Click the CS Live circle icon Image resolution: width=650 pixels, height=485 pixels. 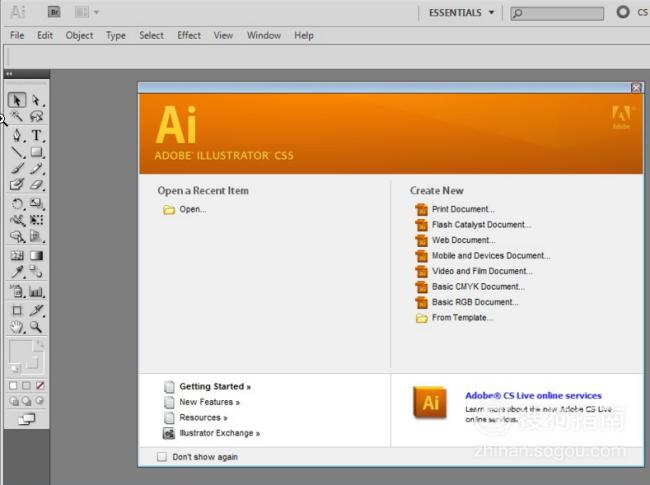click(x=623, y=12)
